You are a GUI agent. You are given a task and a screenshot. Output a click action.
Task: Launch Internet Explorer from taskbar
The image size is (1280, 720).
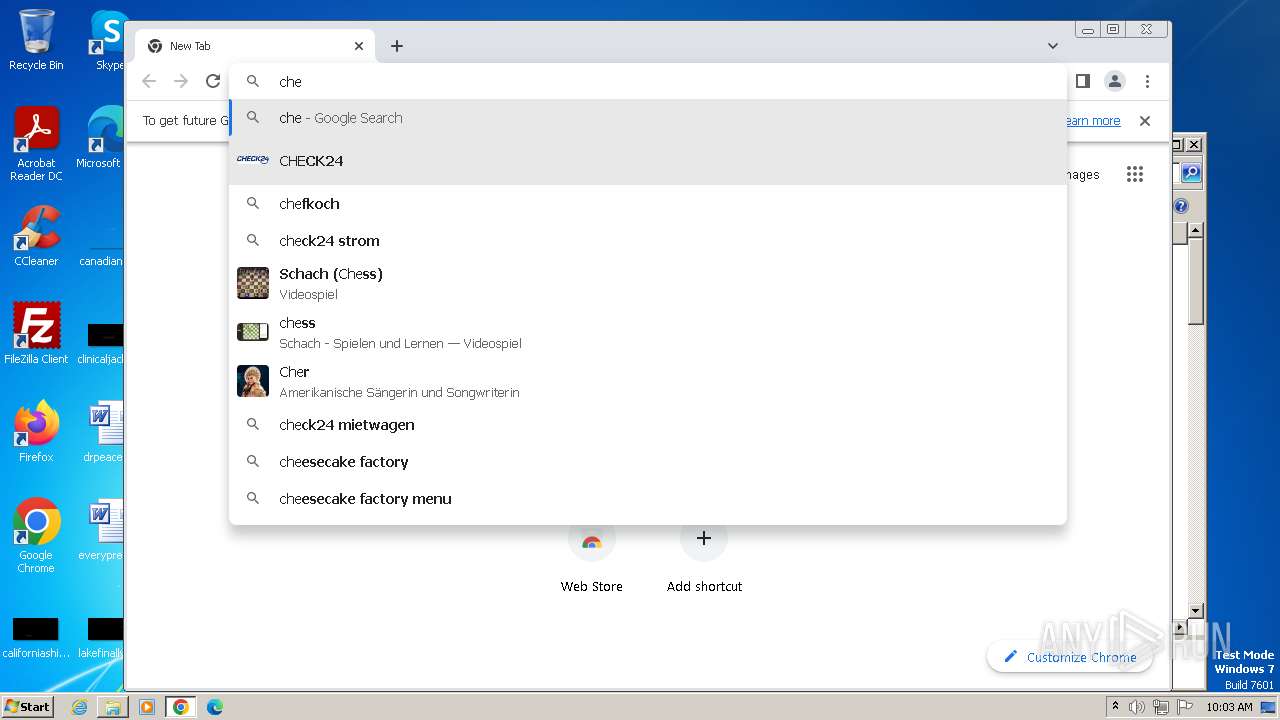coord(79,707)
